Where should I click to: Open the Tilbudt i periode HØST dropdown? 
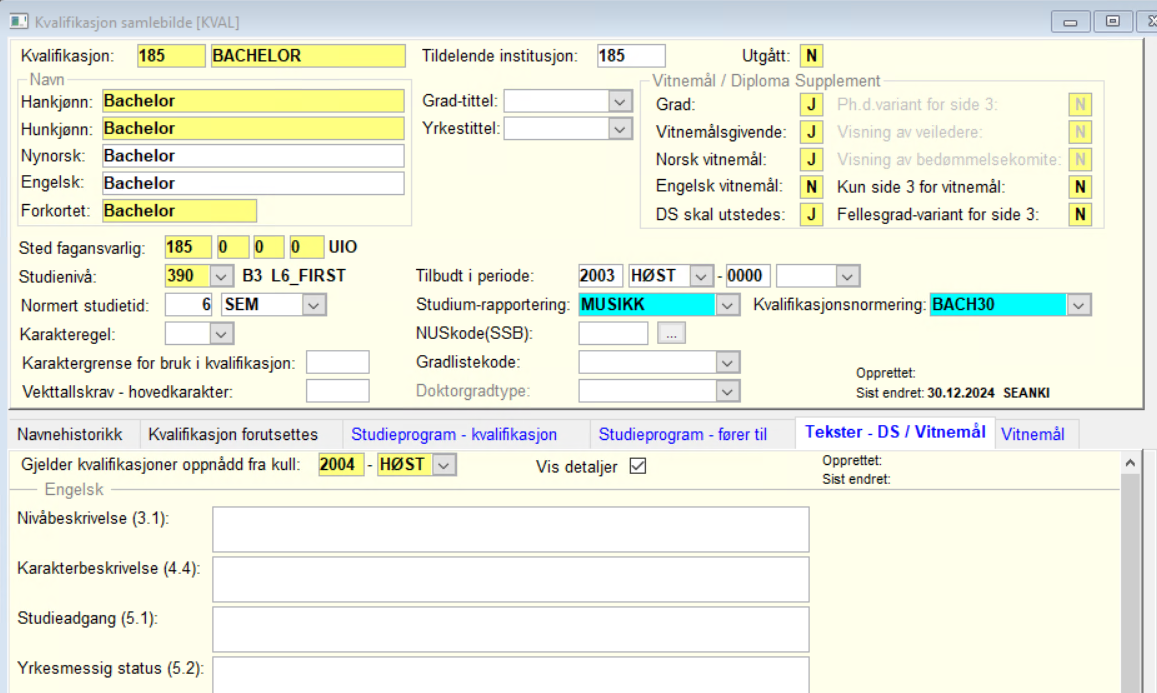(700, 276)
